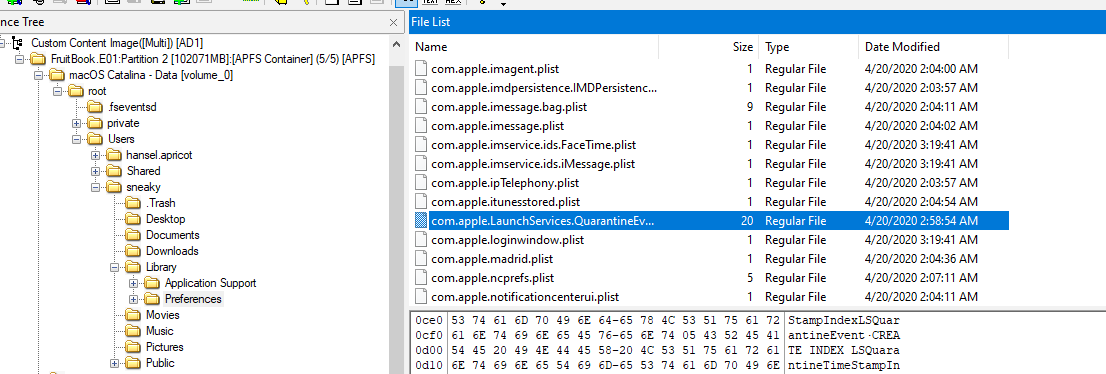
Task: Click the hansel.apricot folder icon
Action: click(x=113, y=155)
